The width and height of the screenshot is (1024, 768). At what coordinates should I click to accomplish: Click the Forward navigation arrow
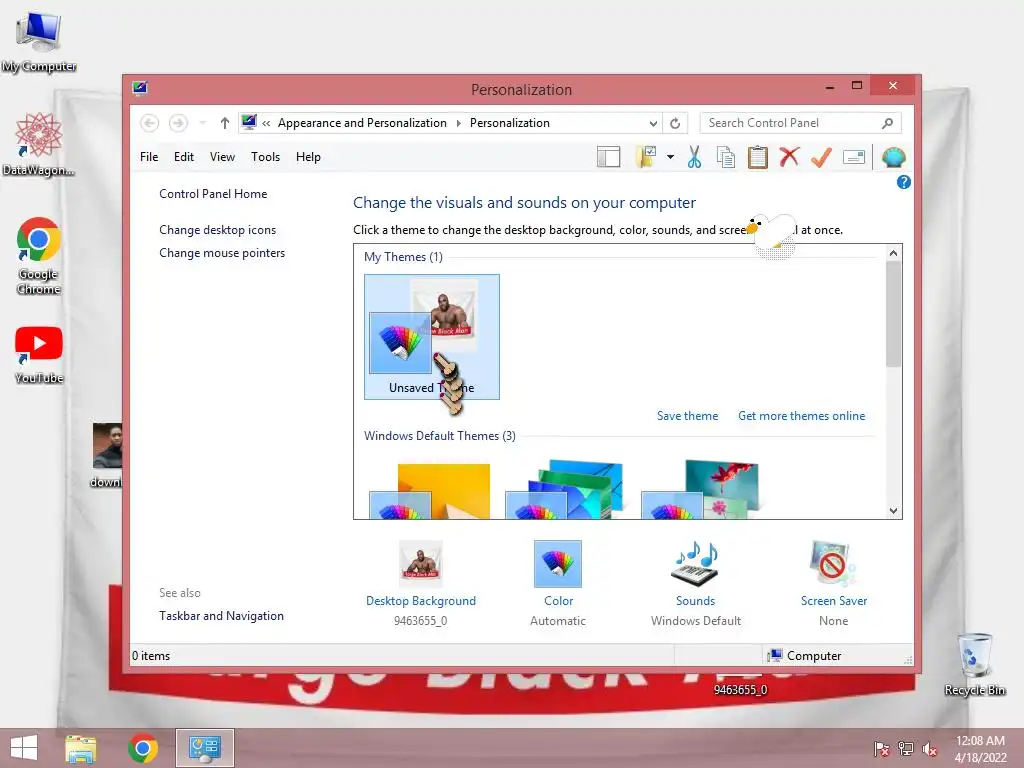pyautogui.click(x=178, y=123)
